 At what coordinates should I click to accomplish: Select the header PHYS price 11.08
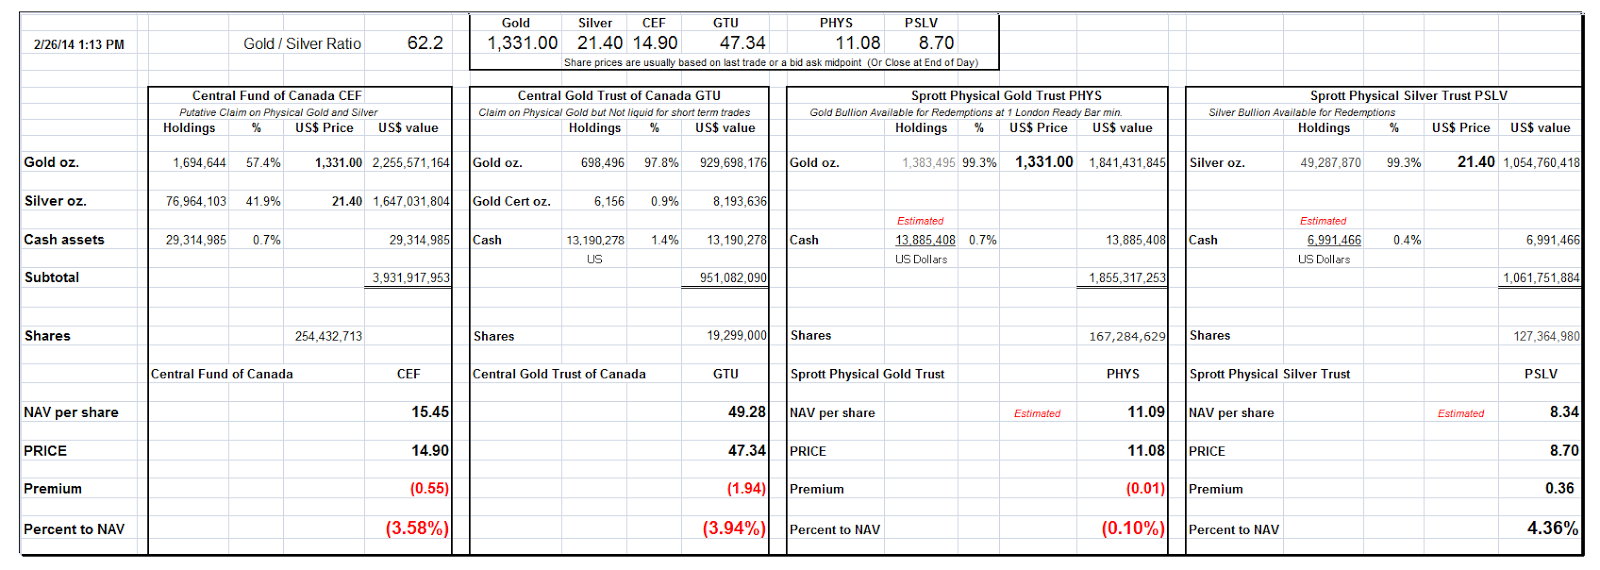pyautogui.click(x=858, y=43)
